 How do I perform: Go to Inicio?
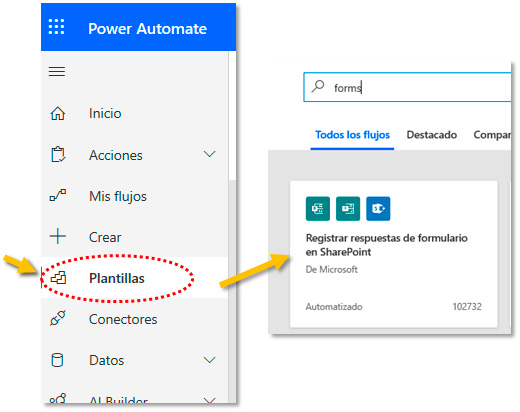click(105, 113)
